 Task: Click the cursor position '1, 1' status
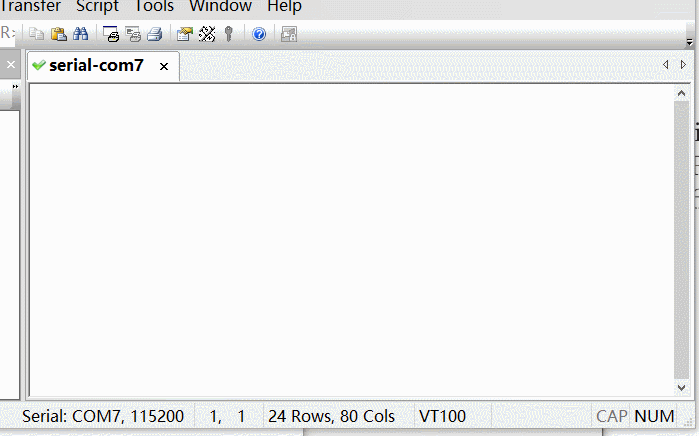pos(227,416)
